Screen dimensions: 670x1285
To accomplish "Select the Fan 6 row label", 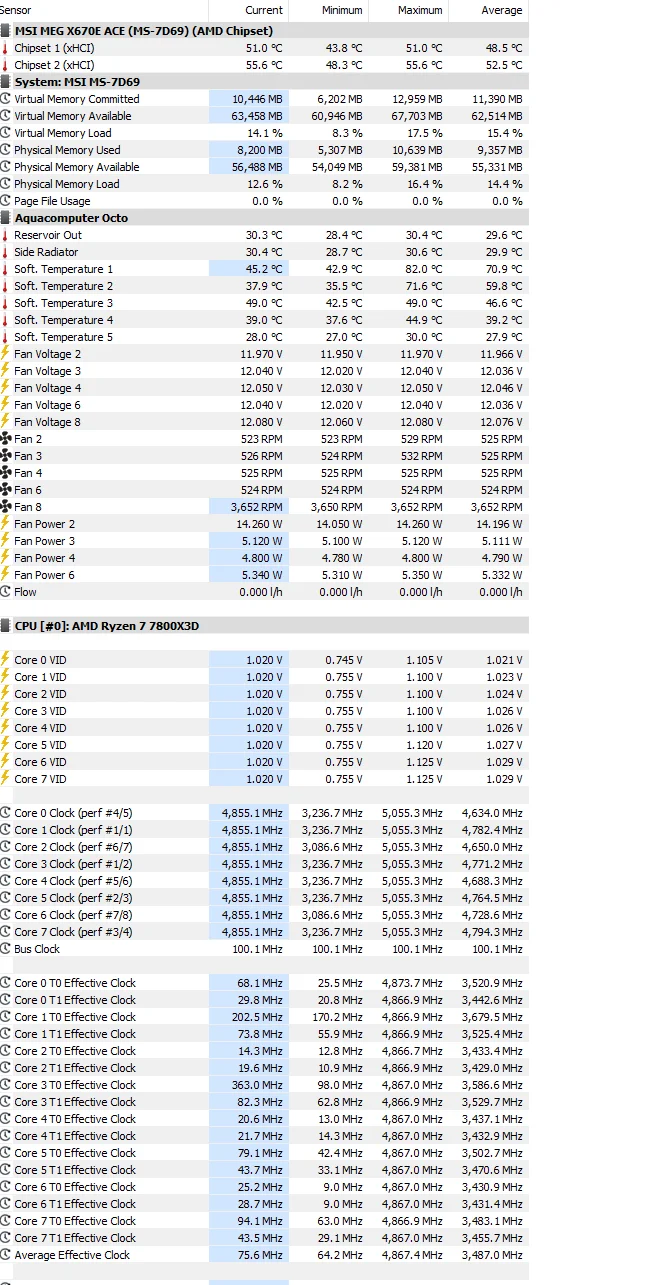I will click(x=28, y=490).
